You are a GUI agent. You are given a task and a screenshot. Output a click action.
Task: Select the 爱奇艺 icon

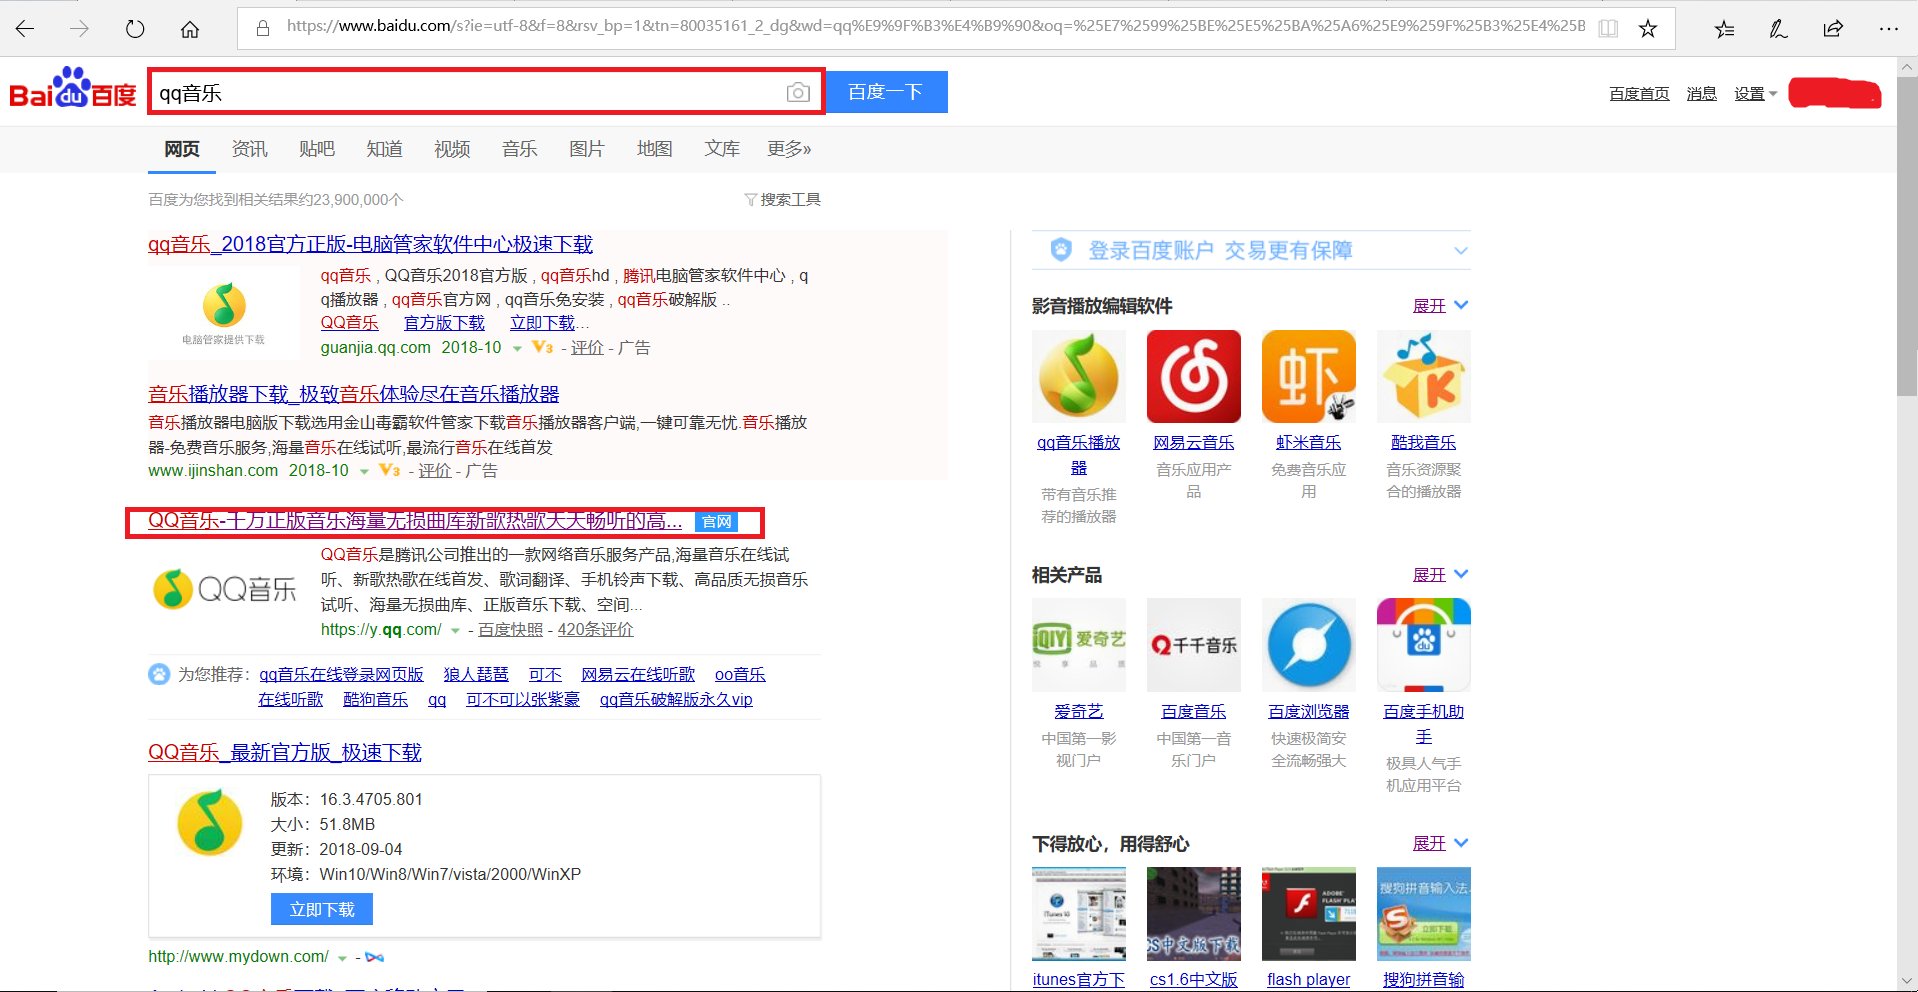click(1078, 645)
